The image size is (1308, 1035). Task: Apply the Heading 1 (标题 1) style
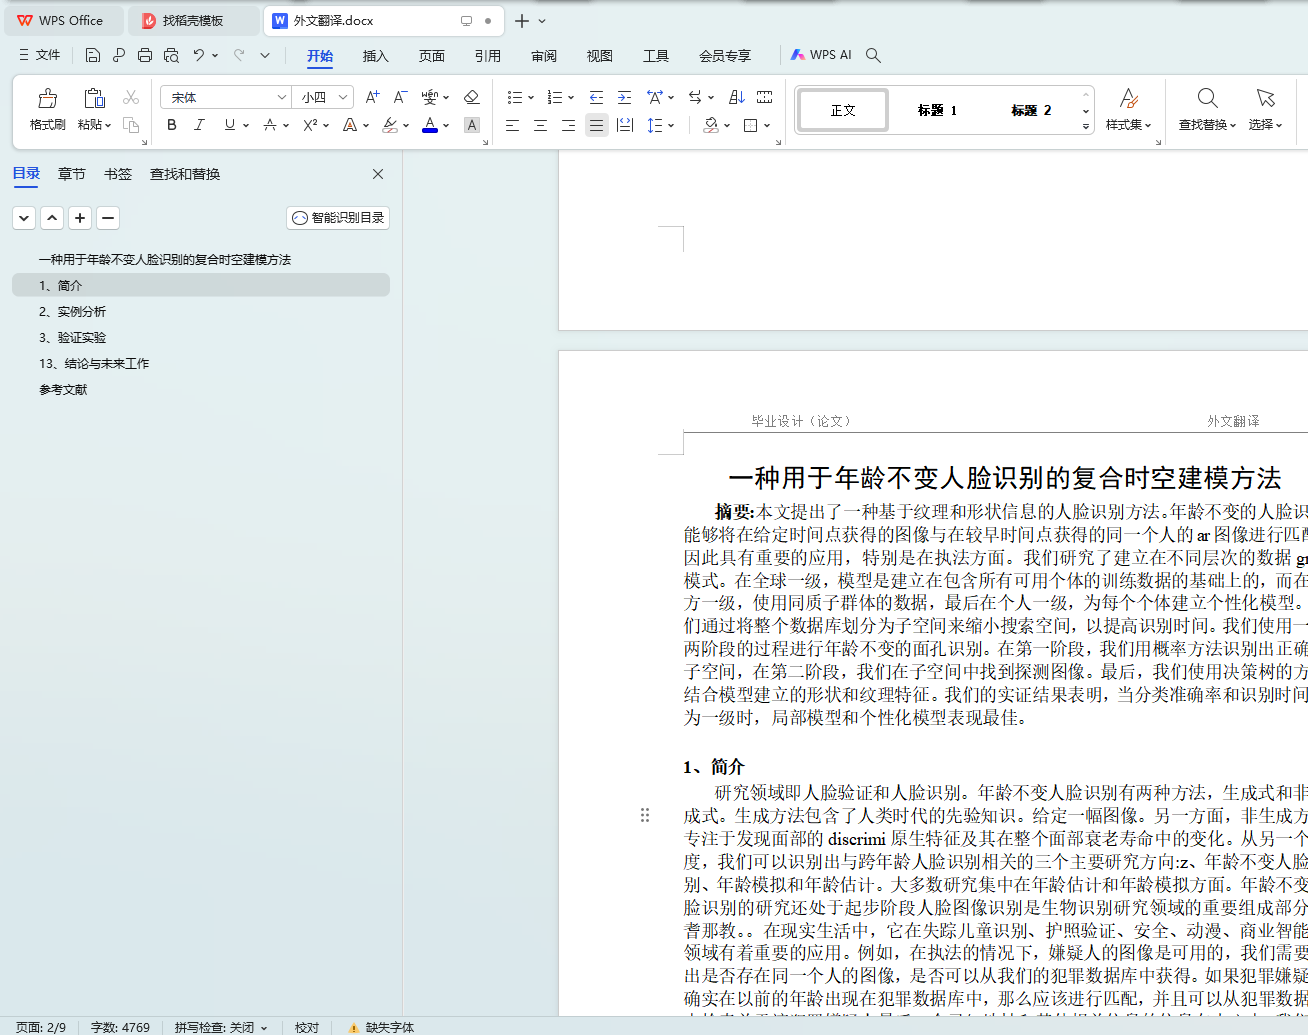tap(937, 110)
